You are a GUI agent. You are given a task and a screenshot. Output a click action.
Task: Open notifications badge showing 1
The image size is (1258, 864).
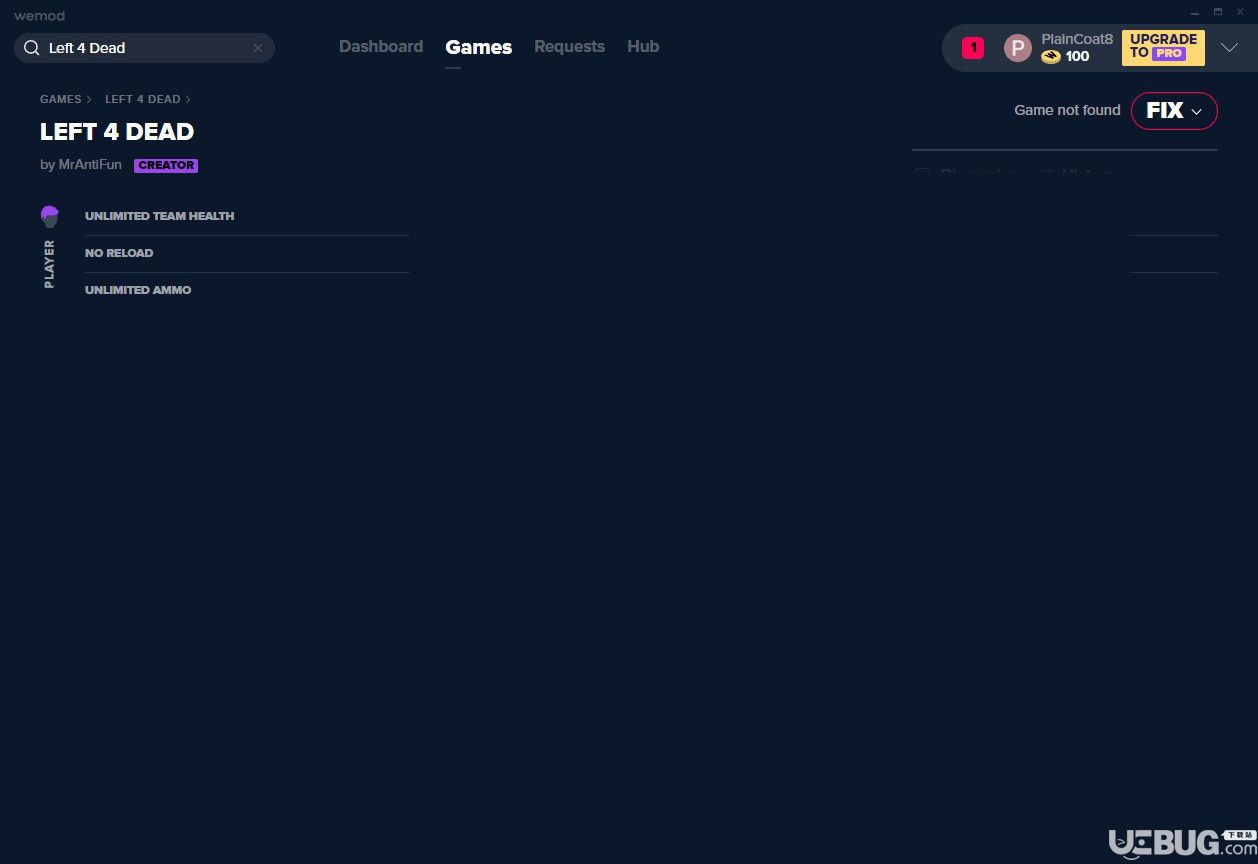click(973, 48)
